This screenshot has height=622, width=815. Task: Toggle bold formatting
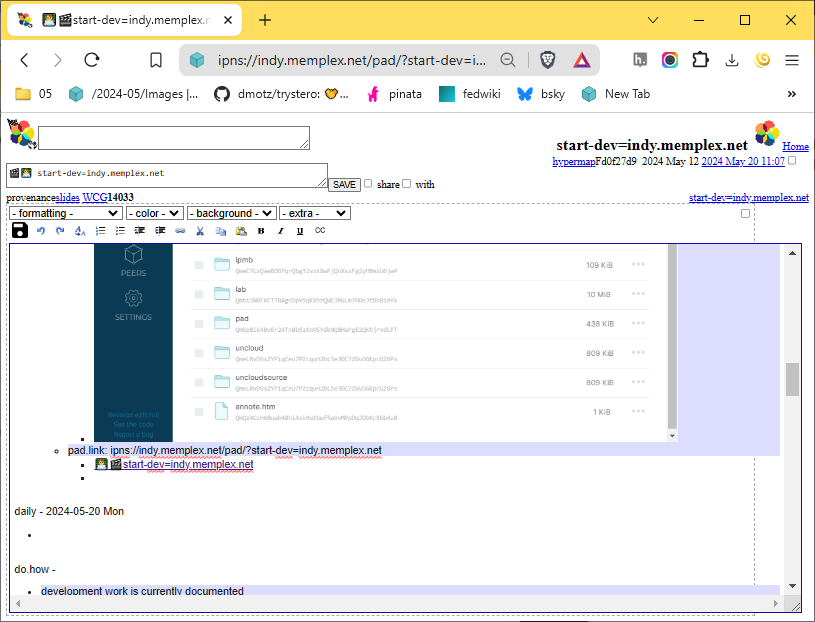click(261, 231)
